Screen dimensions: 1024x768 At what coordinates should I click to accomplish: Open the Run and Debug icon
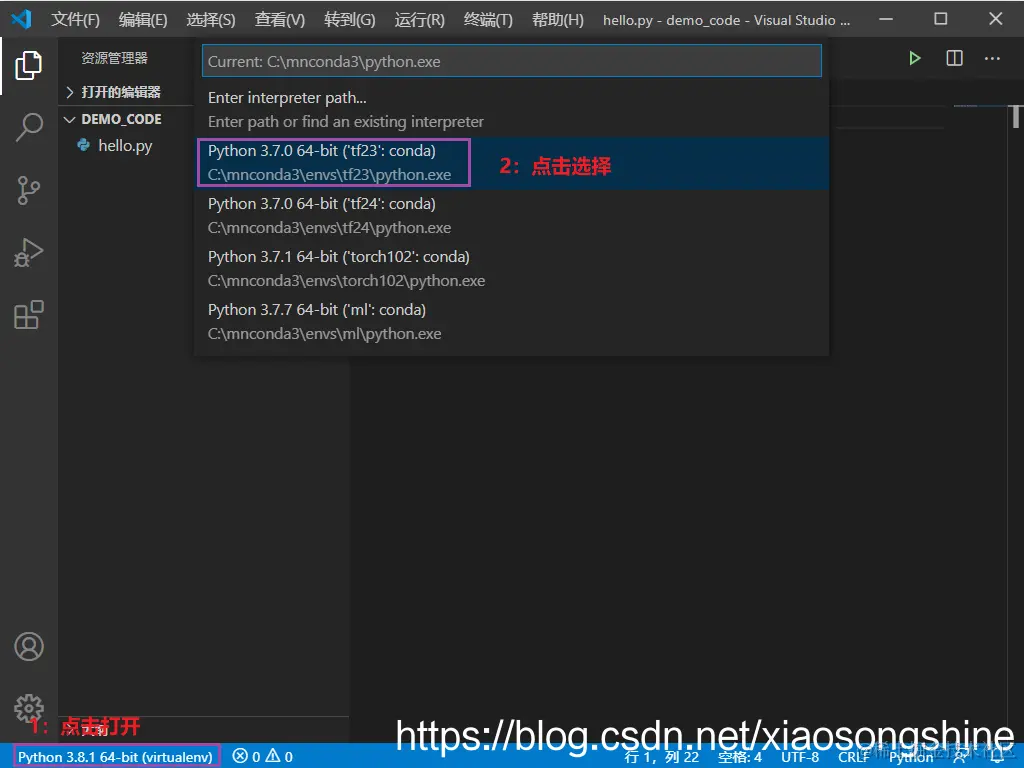click(x=29, y=253)
